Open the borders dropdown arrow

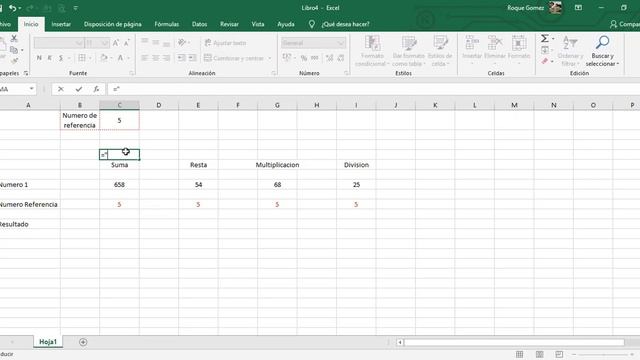[x=90, y=58]
